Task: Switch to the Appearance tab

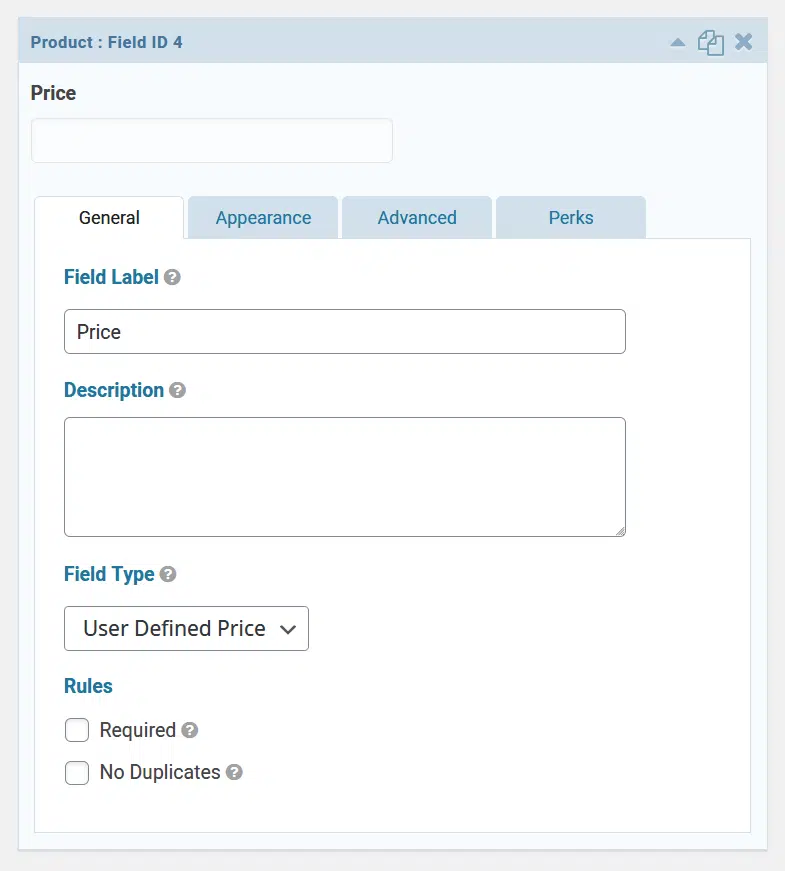Action: tap(263, 217)
